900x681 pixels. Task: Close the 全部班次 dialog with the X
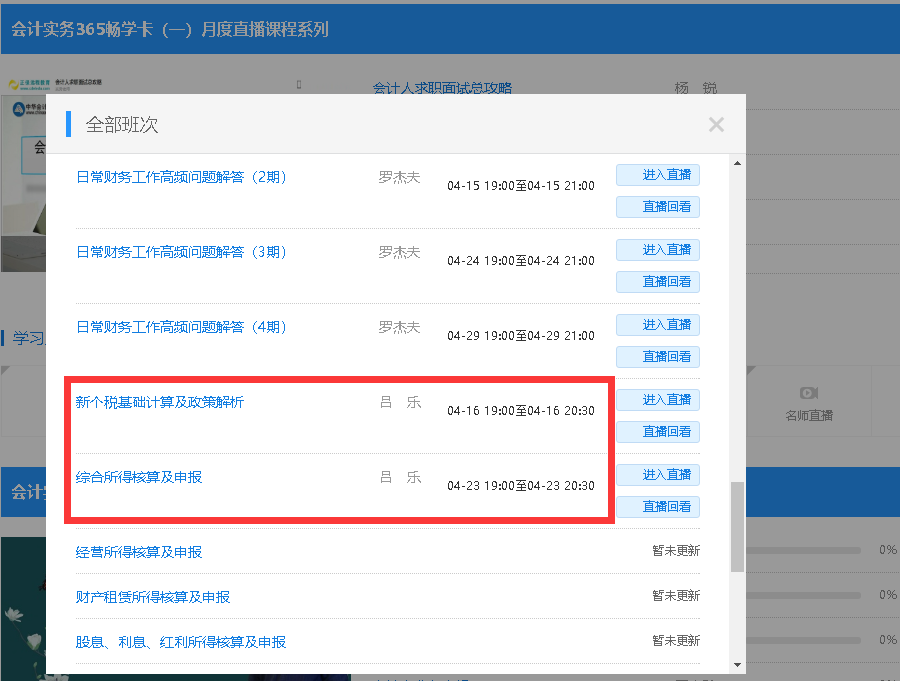click(716, 124)
